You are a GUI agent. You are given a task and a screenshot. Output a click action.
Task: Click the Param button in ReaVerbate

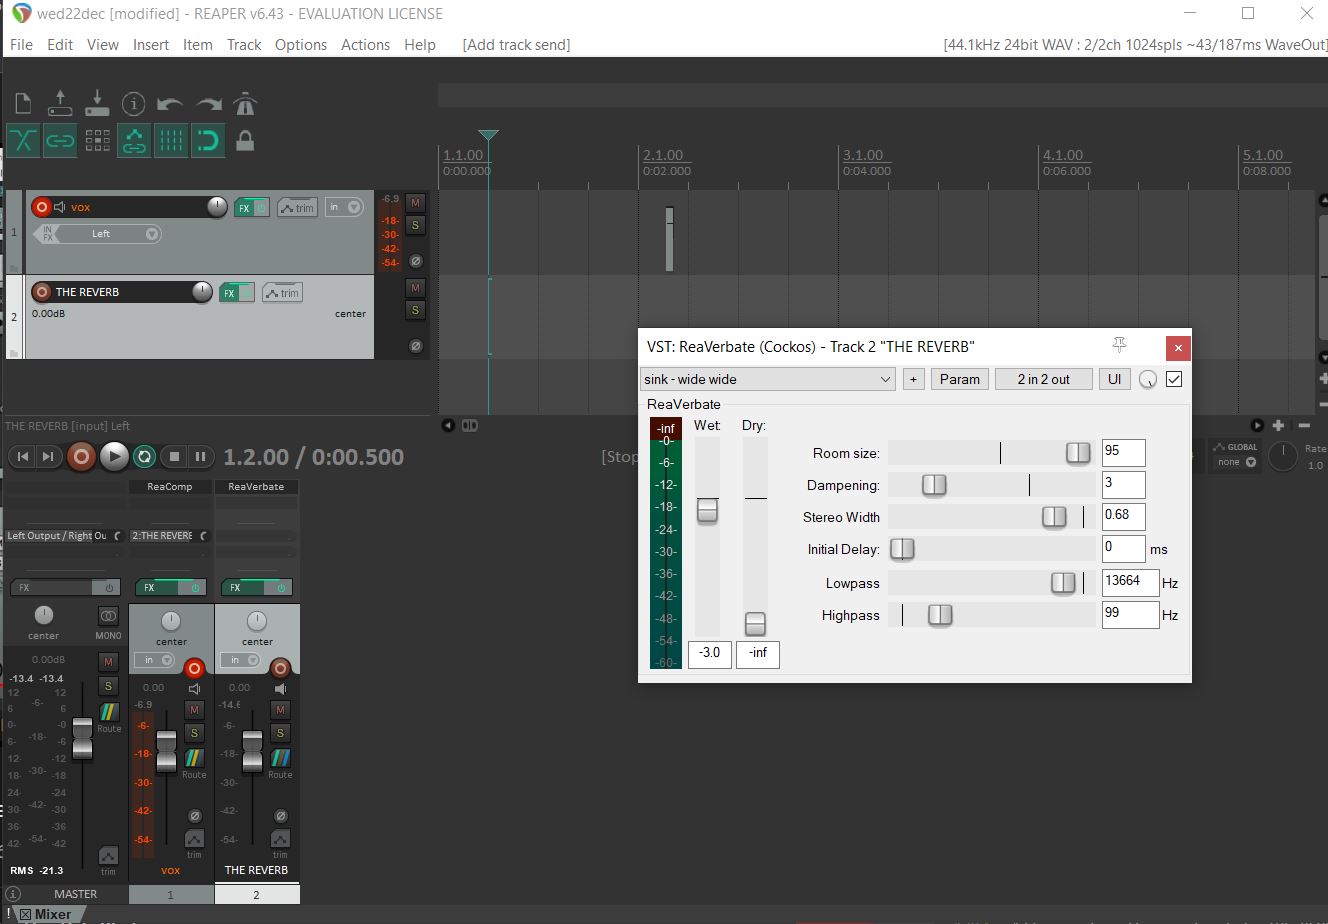959,379
